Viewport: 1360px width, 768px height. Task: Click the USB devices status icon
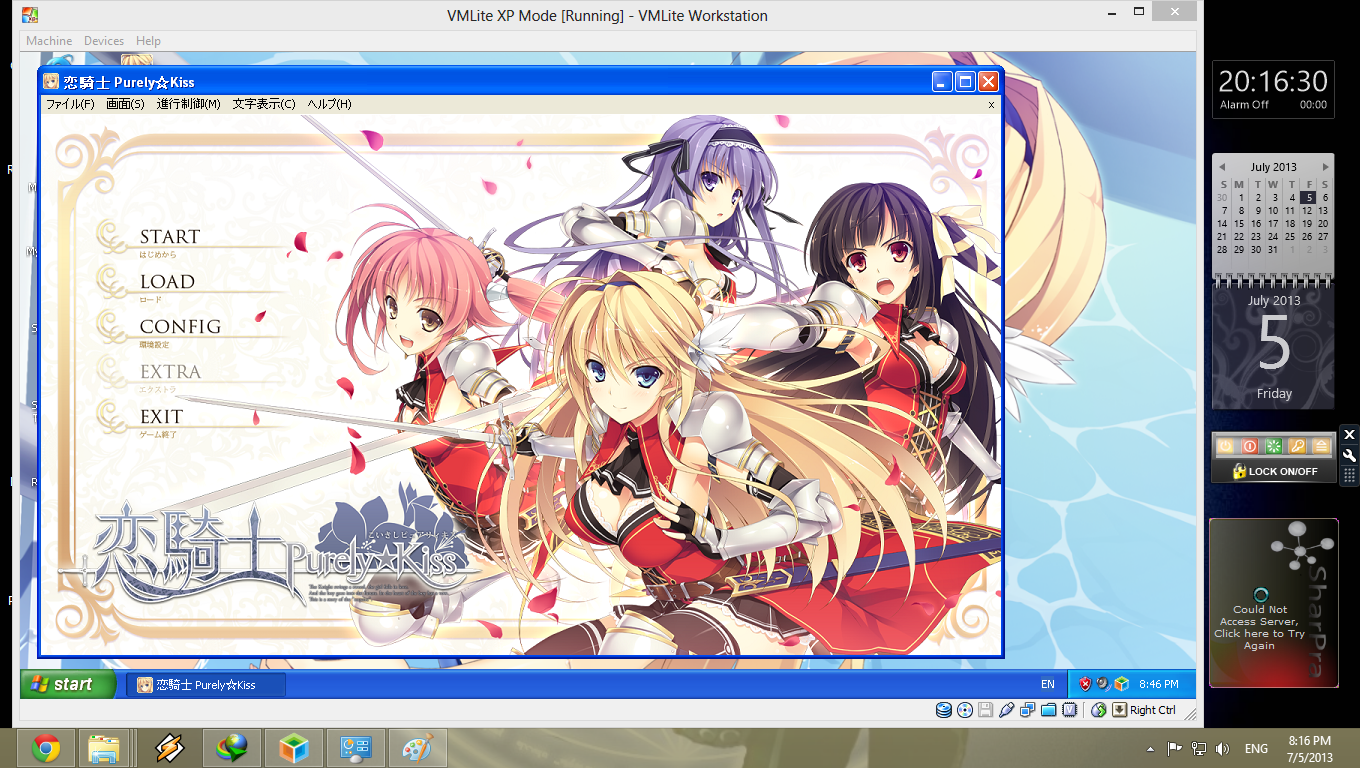click(1007, 710)
